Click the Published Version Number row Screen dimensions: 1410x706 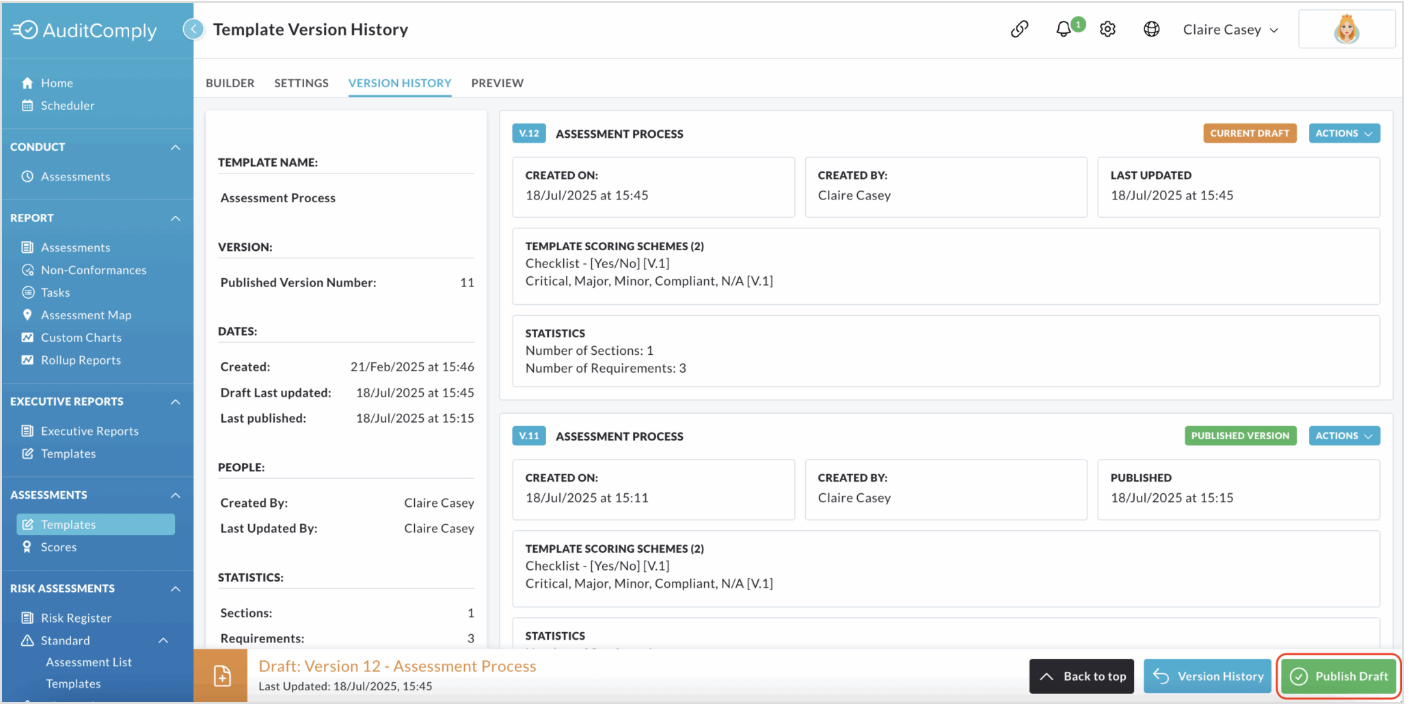[x=347, y=283]
